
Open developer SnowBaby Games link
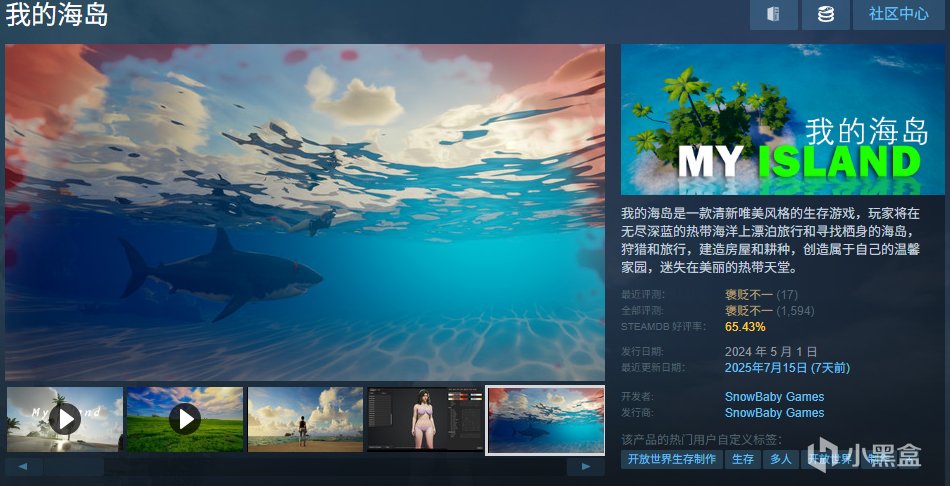tap(774, 397)
